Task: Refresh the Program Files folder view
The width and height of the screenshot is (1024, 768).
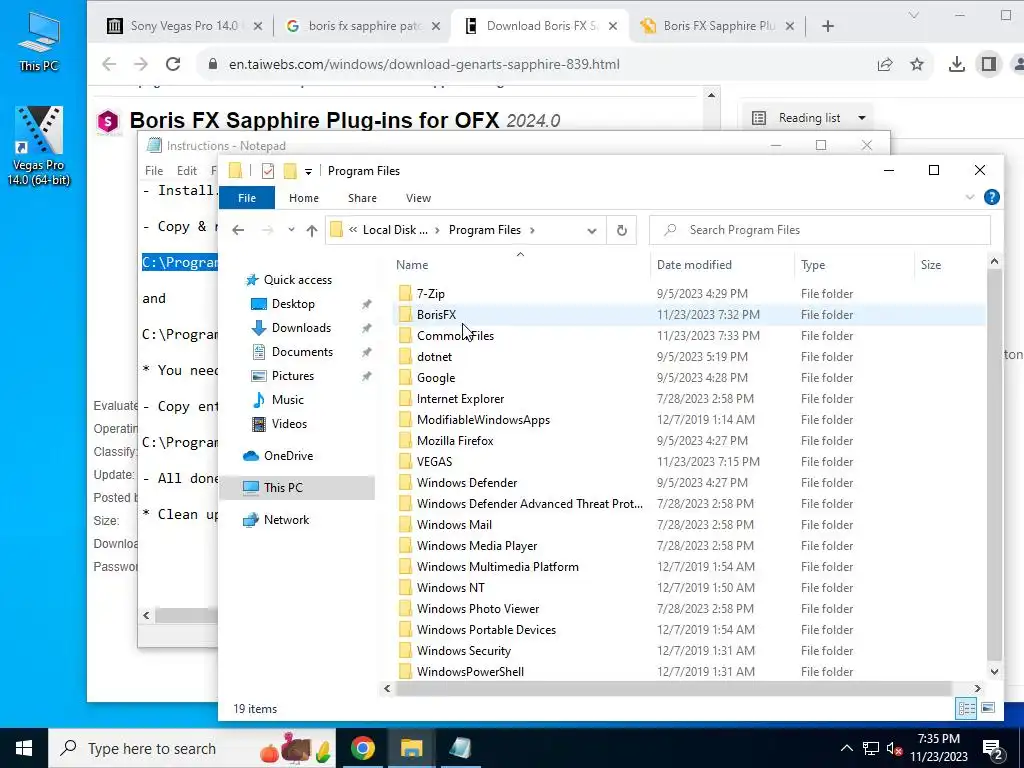Action: (622, 230)
